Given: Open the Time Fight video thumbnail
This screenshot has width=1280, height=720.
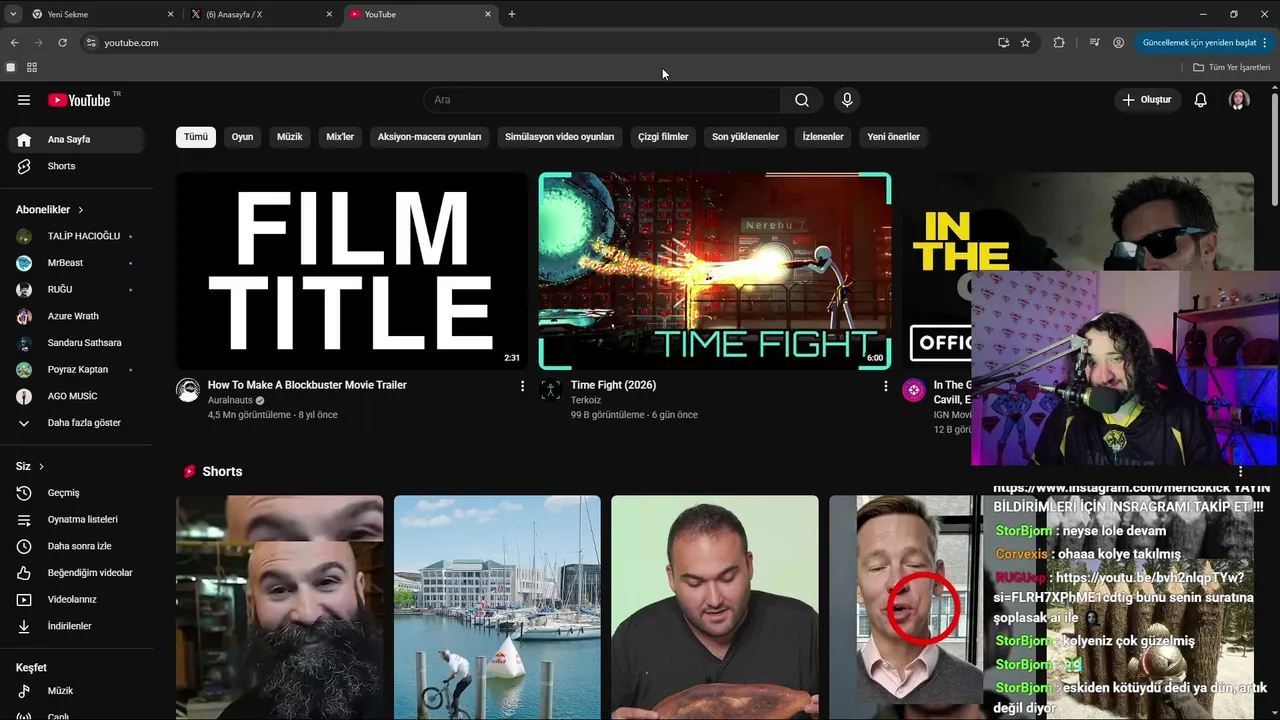Looking at the screenshot, I should pyautogui.click(x=714, y=271).
